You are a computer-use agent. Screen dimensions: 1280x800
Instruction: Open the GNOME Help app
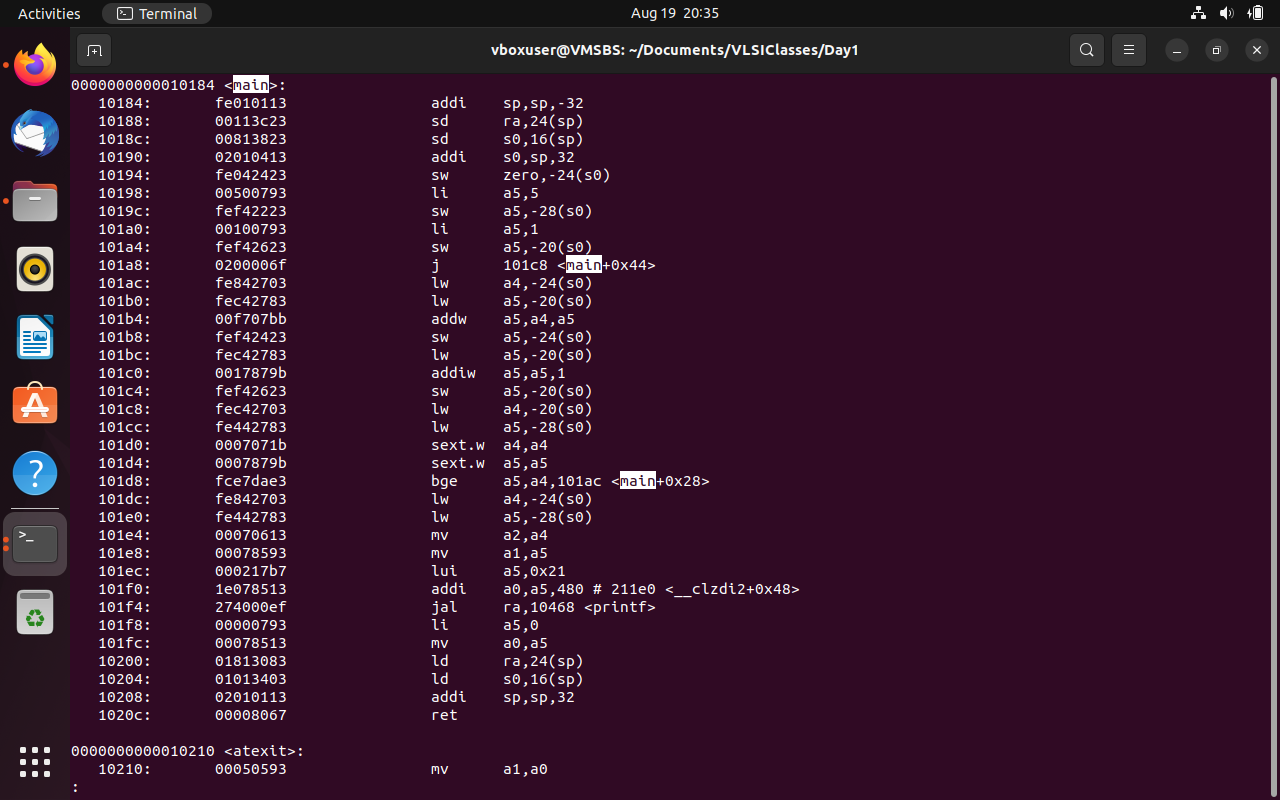[35, 472]
